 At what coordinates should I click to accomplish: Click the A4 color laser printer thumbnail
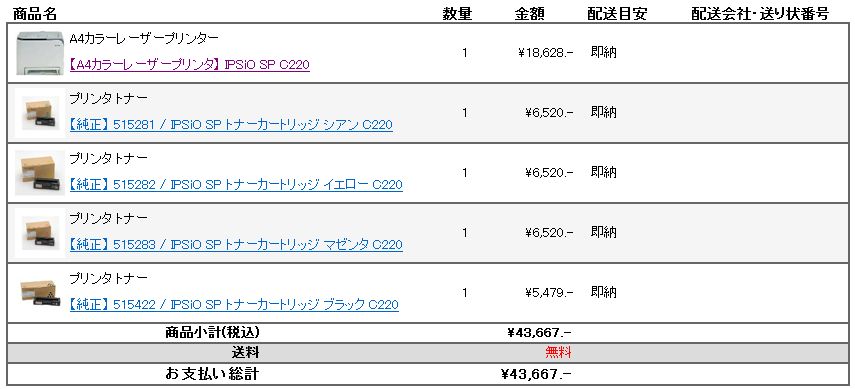[40, 53]
